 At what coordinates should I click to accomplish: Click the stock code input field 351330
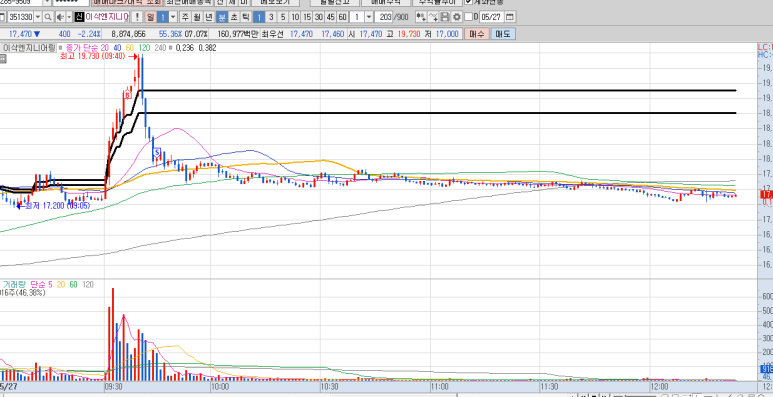point(20,17)
